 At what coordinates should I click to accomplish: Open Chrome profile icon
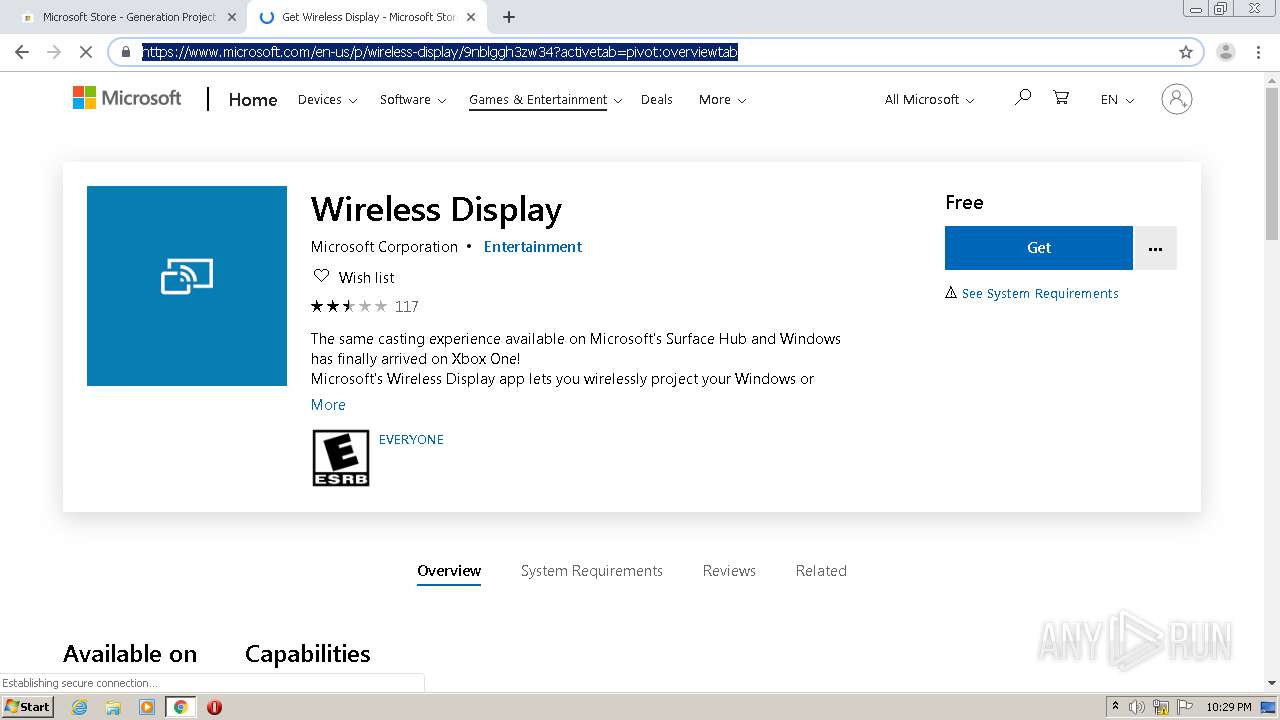coord(1226,52)
